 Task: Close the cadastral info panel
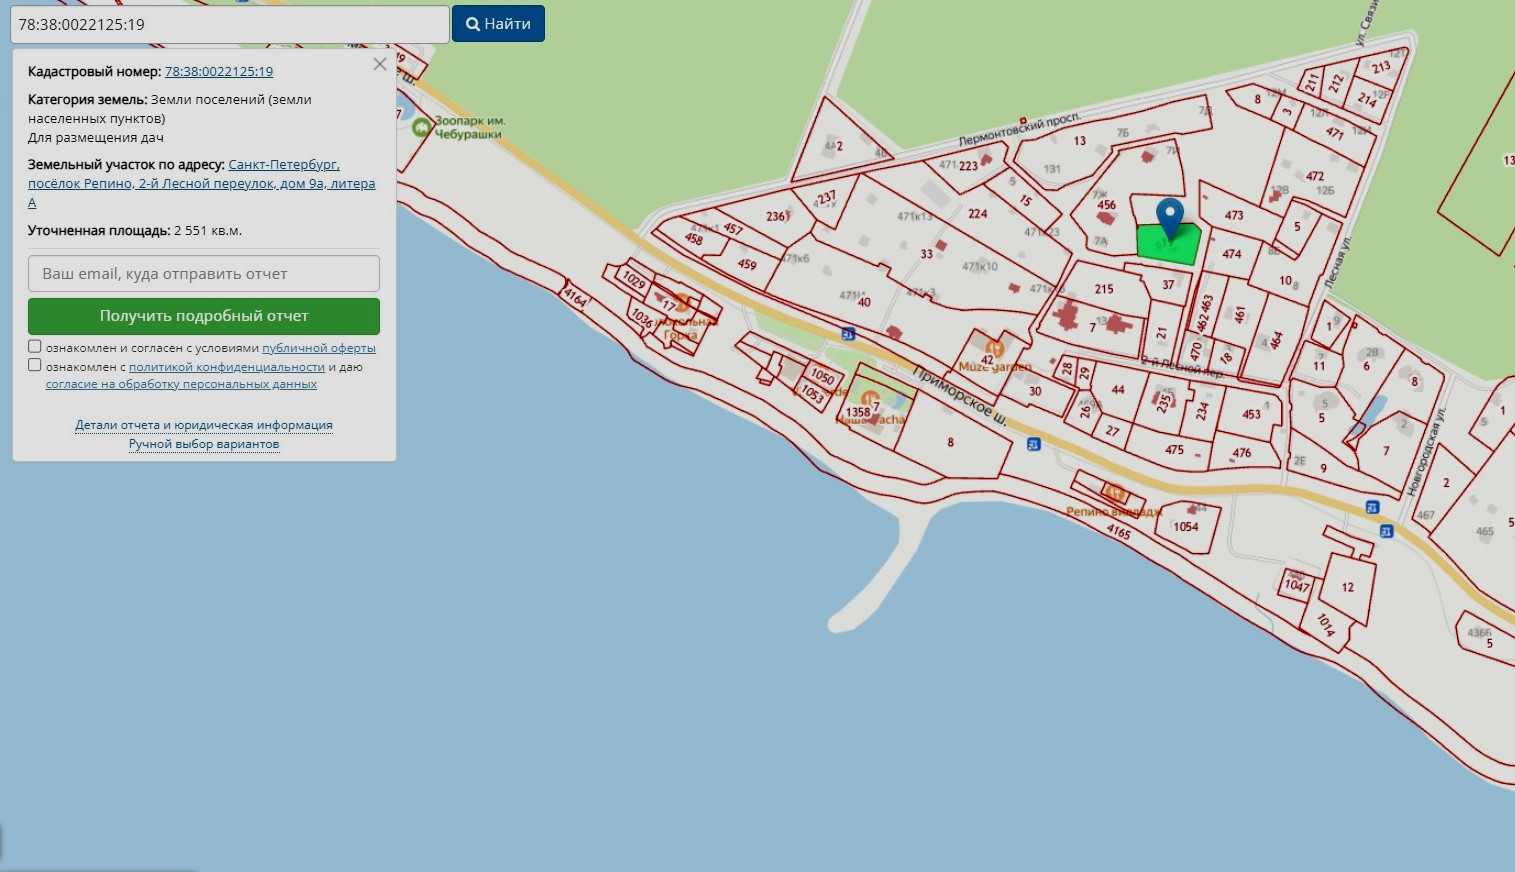(x=380, y=64)
